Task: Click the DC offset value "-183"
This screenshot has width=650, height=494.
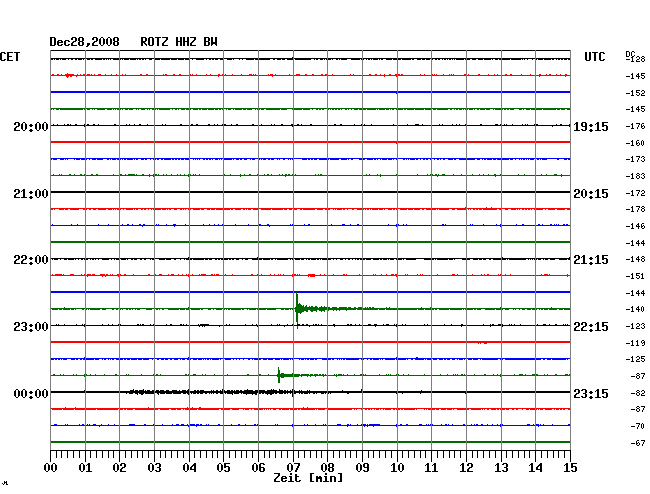Action: (635, 176)
